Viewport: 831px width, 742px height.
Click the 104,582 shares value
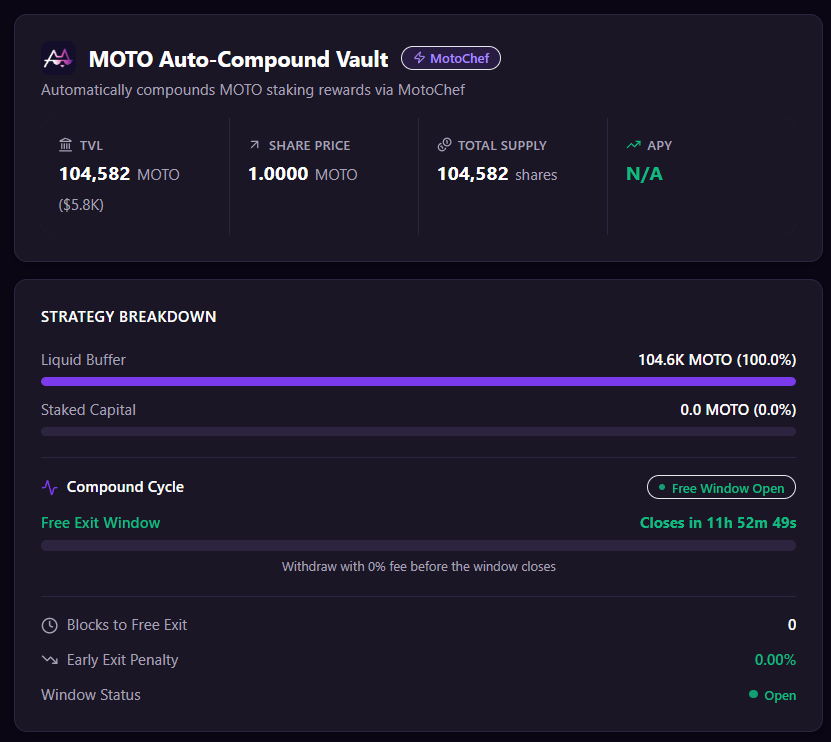(497, 174)
